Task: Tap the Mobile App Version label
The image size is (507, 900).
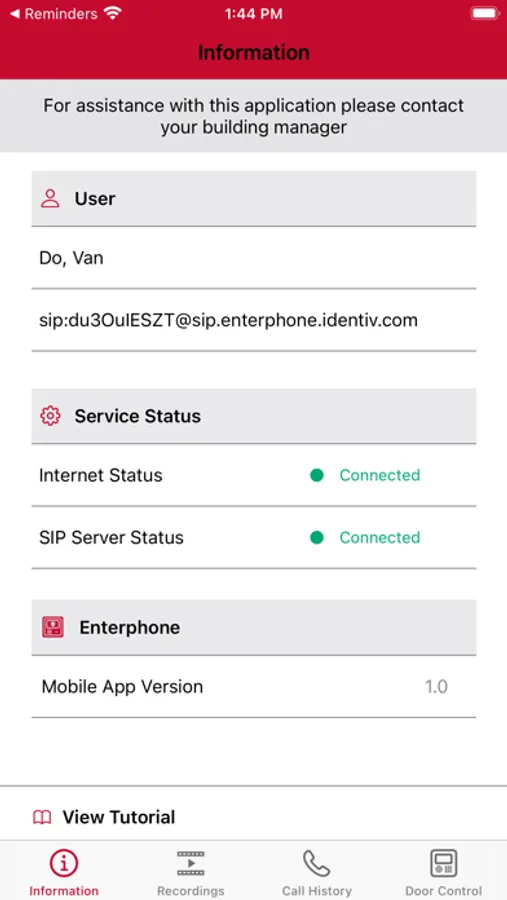Action: (122, 686)
